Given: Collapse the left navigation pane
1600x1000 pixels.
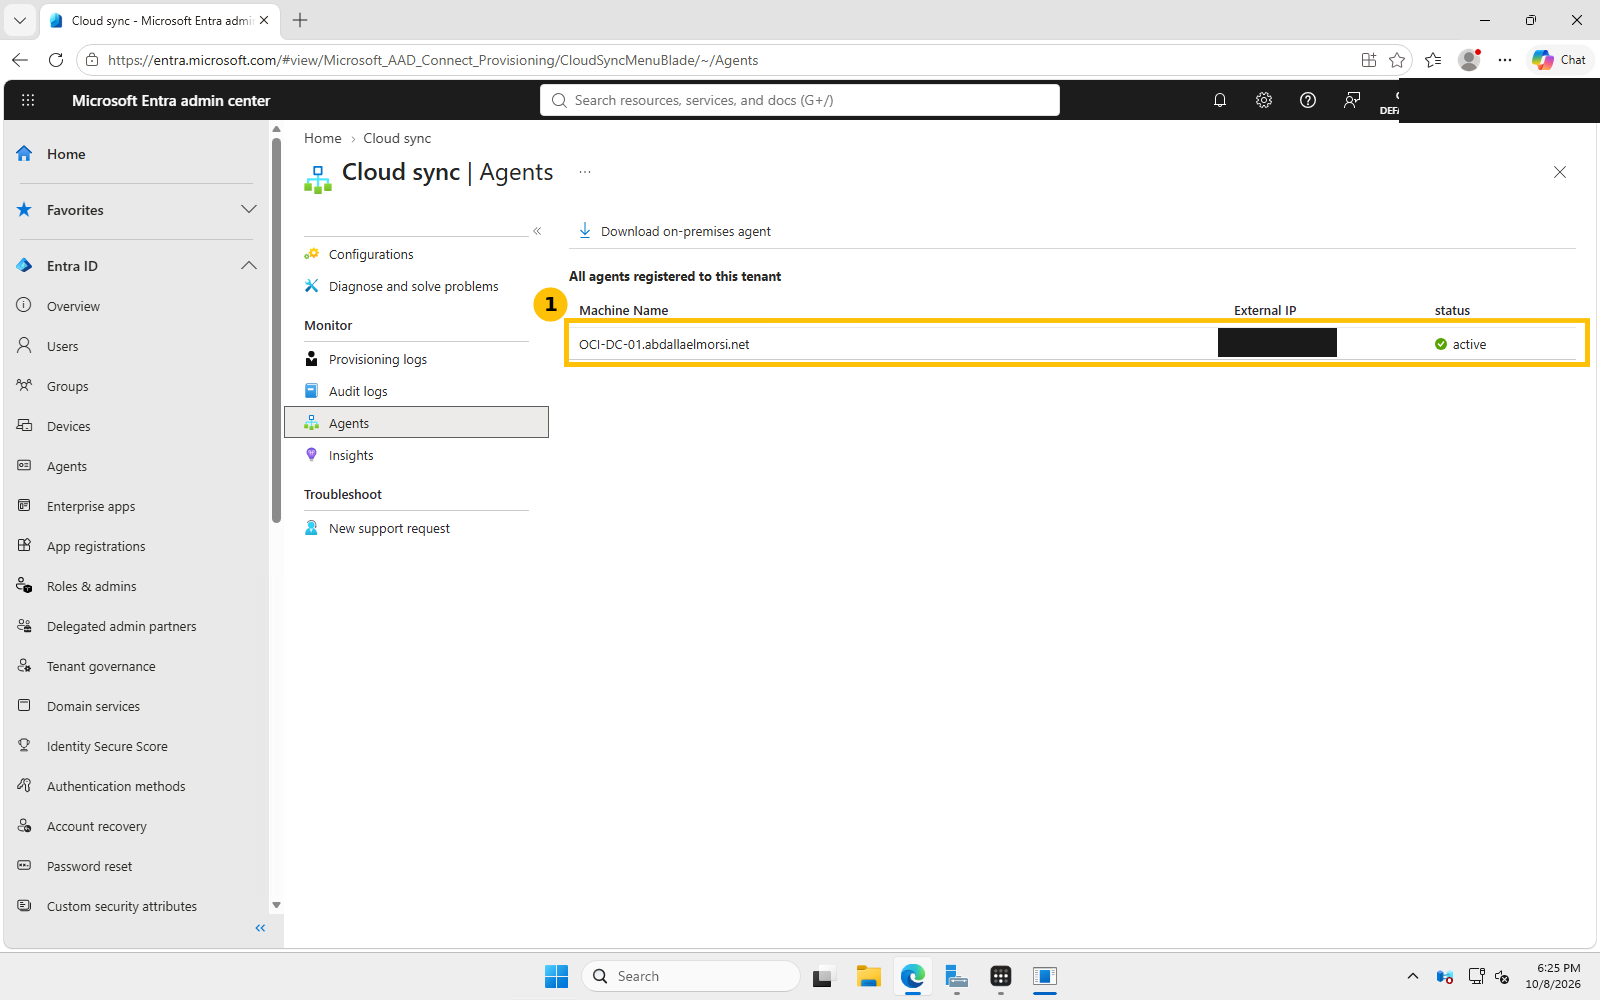Looking at the screenshot, I should tap(260, 928).
